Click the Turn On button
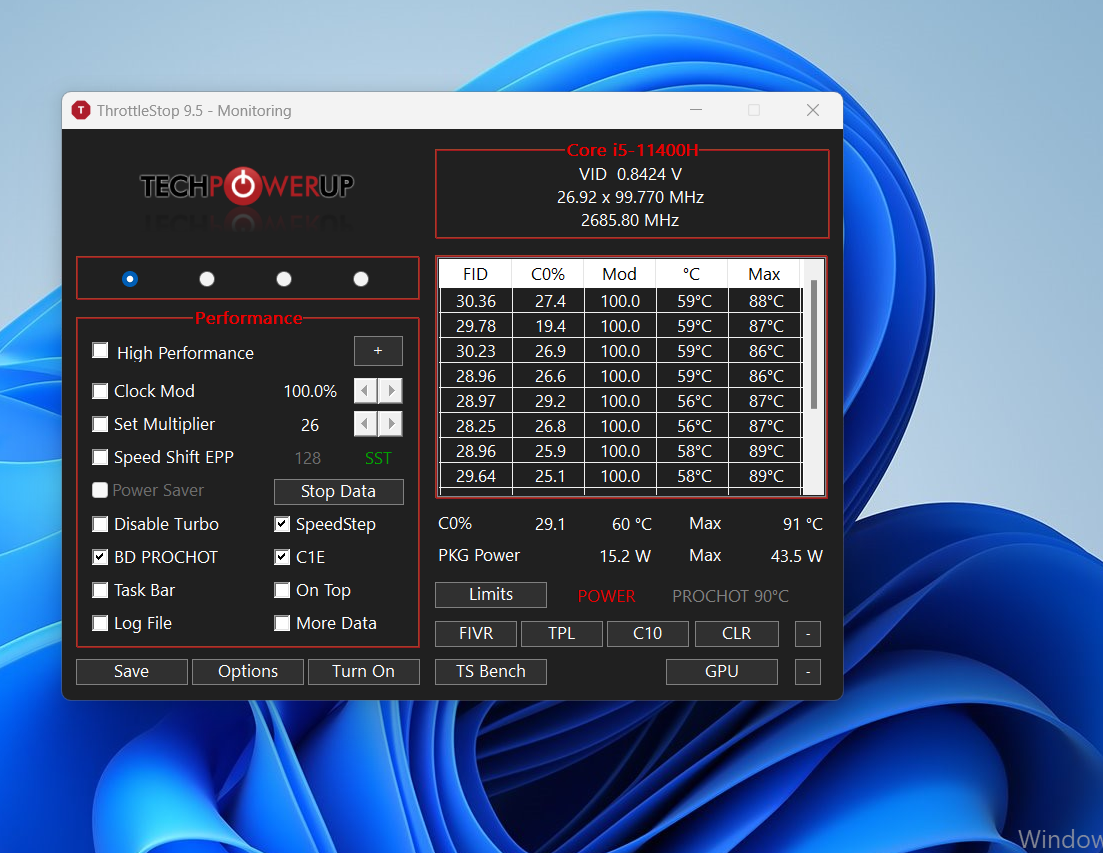This screenshot has height=853, width=1103. click(x=363, y=672)
